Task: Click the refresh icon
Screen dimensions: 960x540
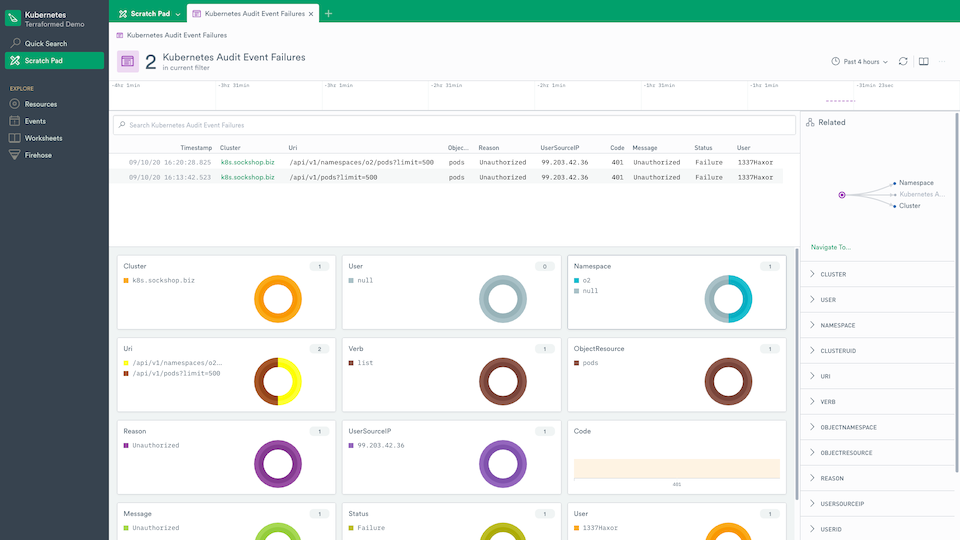Action: coord(903,61)
